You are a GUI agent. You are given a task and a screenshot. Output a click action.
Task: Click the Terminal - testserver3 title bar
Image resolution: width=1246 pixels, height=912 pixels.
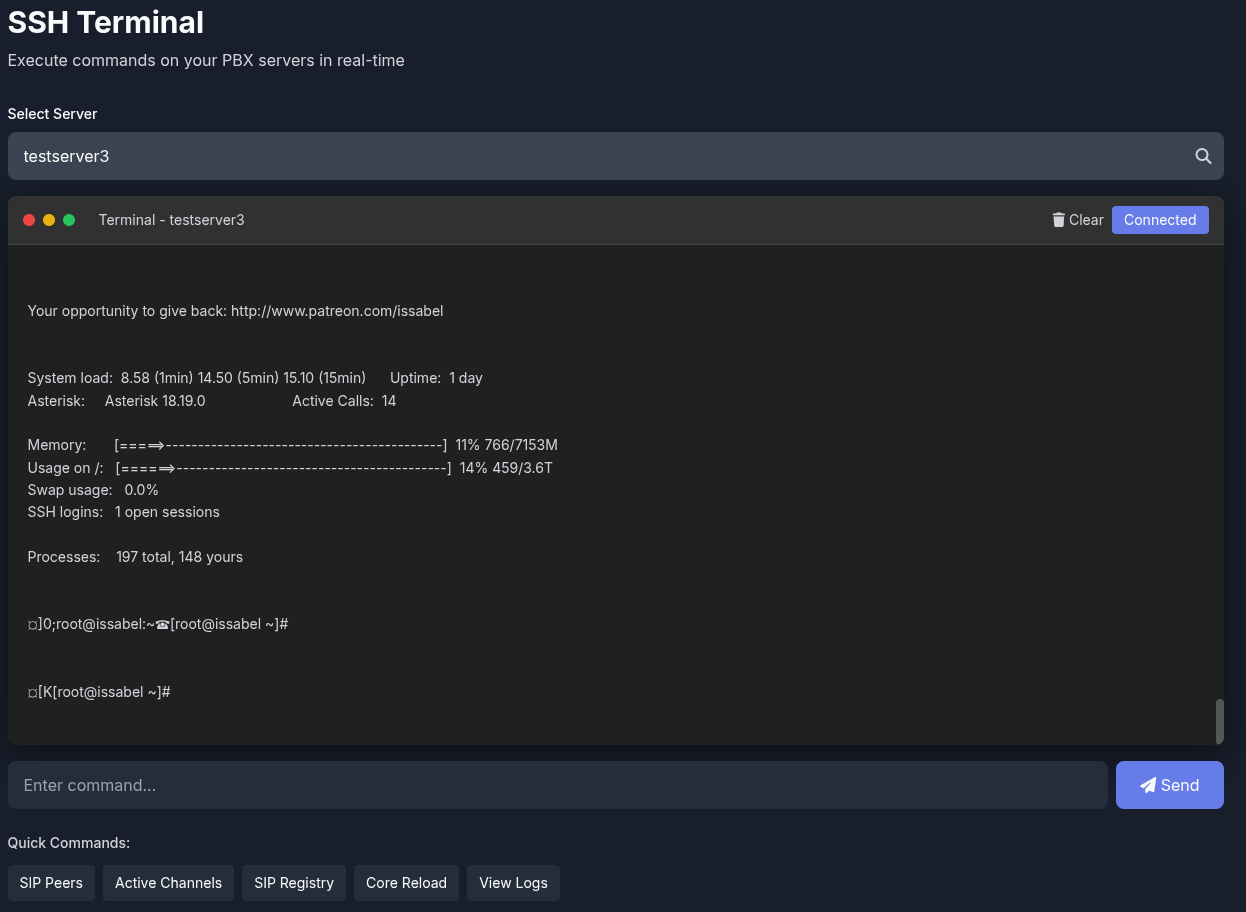pyautogui.click(x=171, y=219)
